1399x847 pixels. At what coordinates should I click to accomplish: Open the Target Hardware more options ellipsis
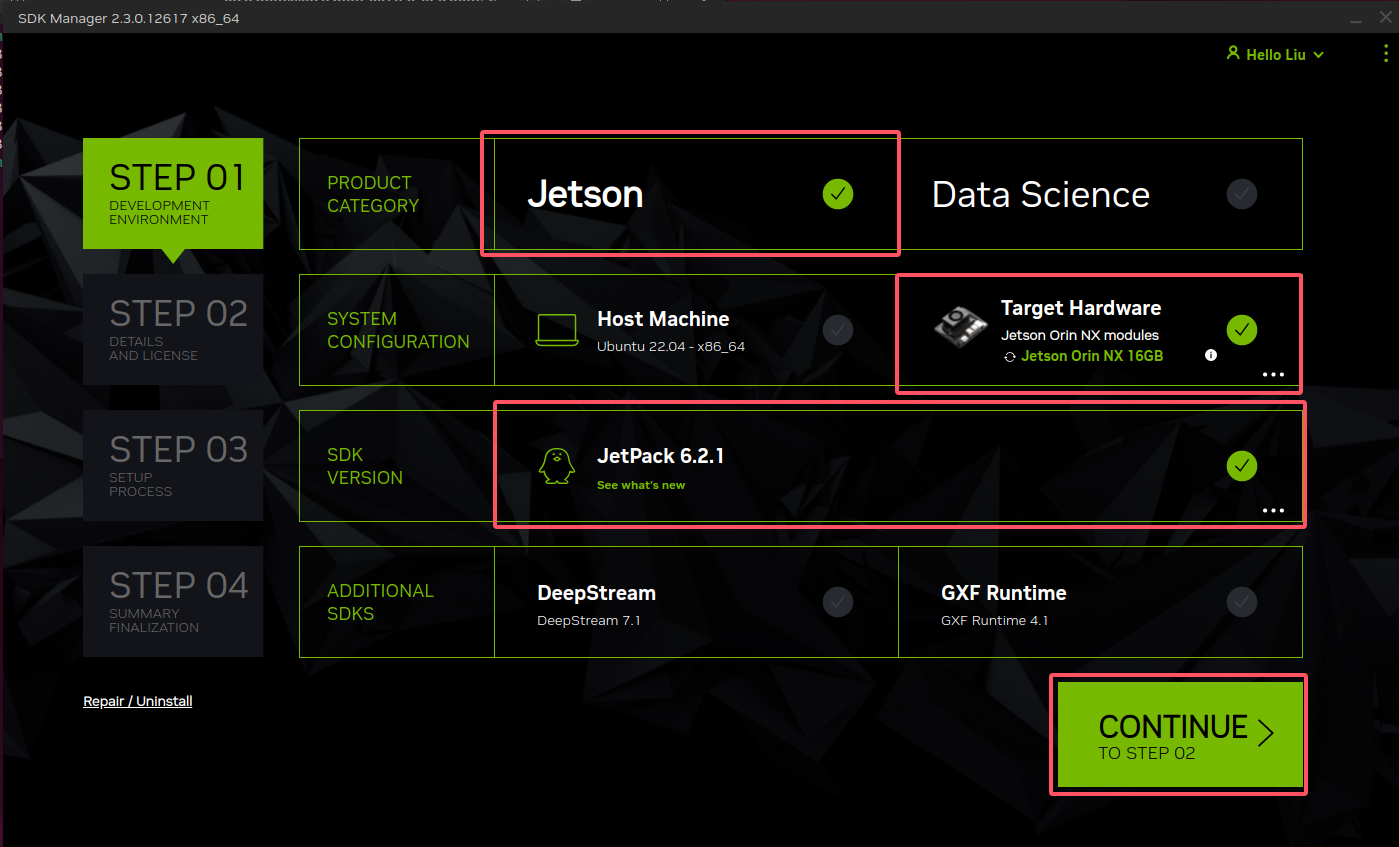[x=1273, y=374]
